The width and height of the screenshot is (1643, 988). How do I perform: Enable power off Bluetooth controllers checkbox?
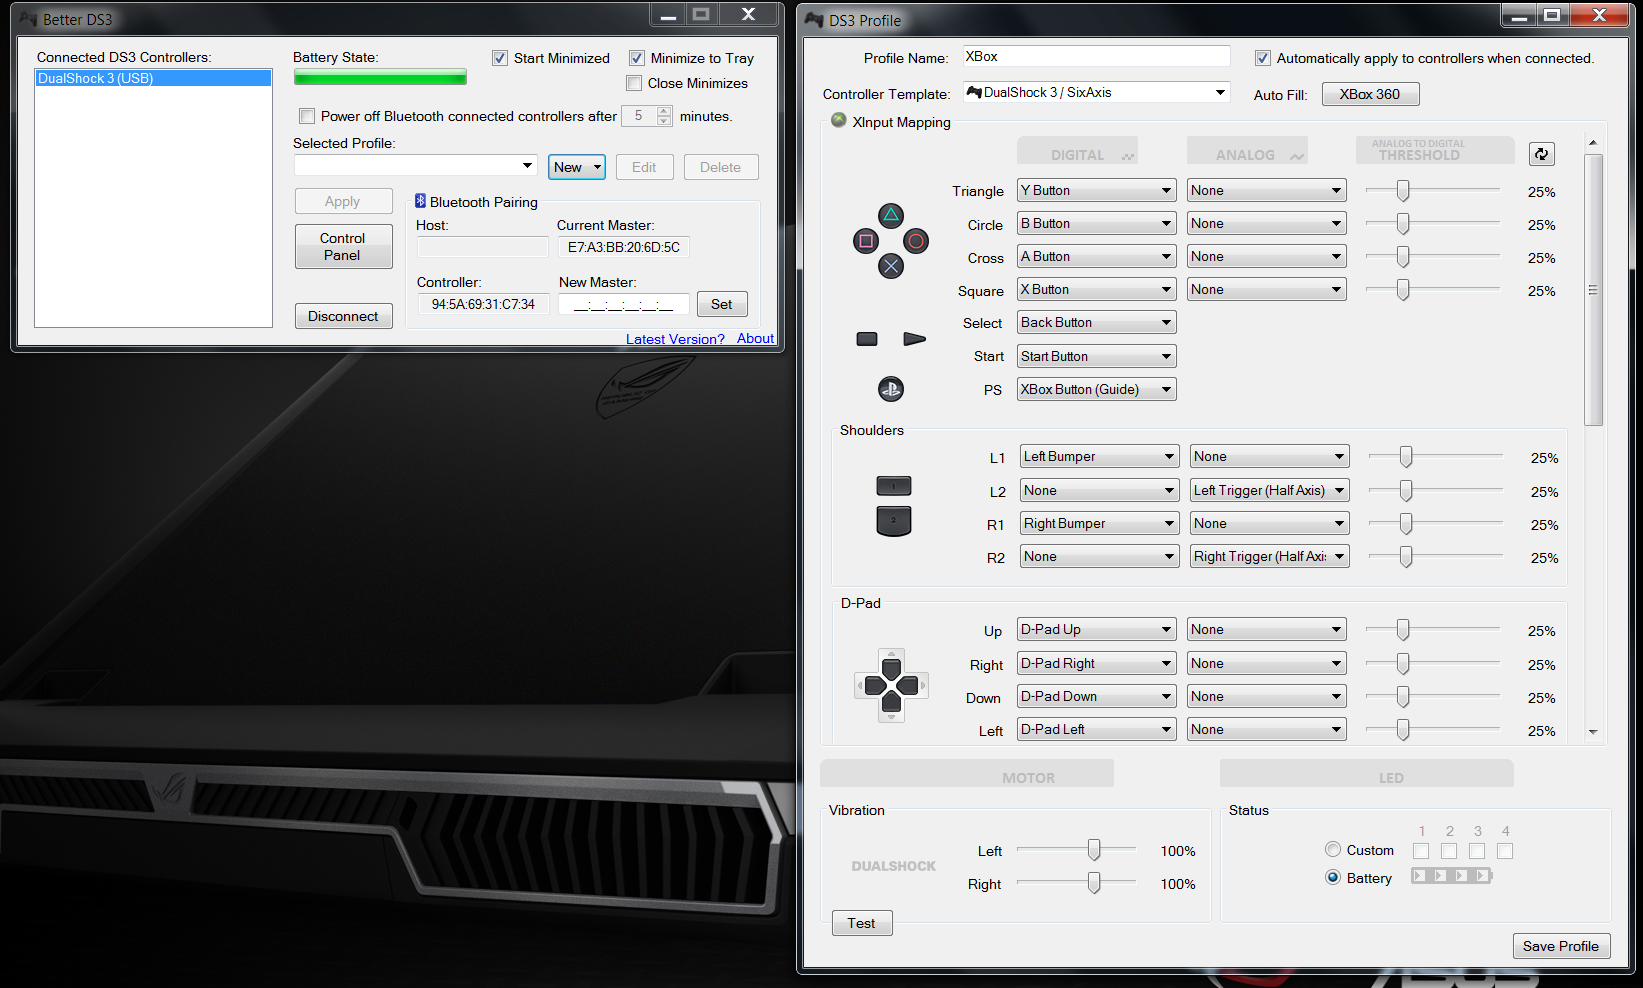click(x=307, y=116)
